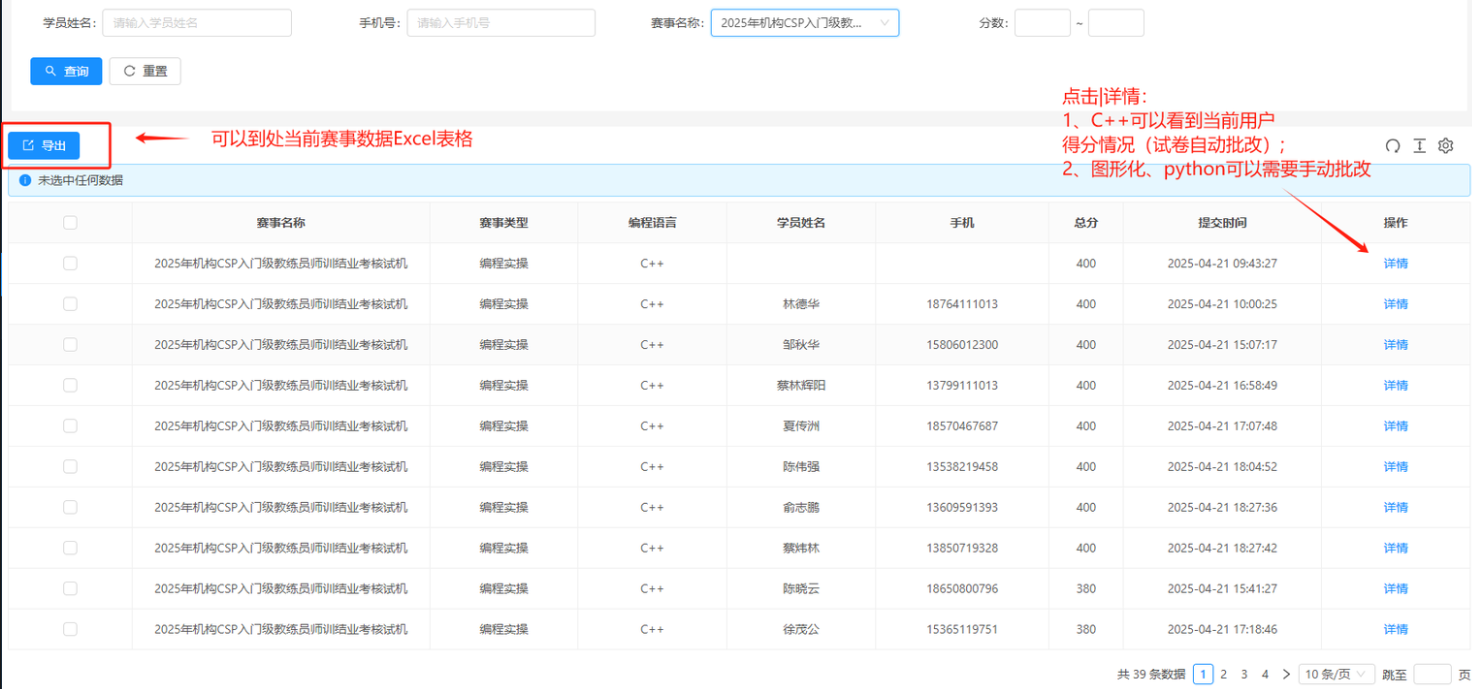Open 详情 link for 陈晓云
1472x689 pixels.
[x=1395, y=589]
